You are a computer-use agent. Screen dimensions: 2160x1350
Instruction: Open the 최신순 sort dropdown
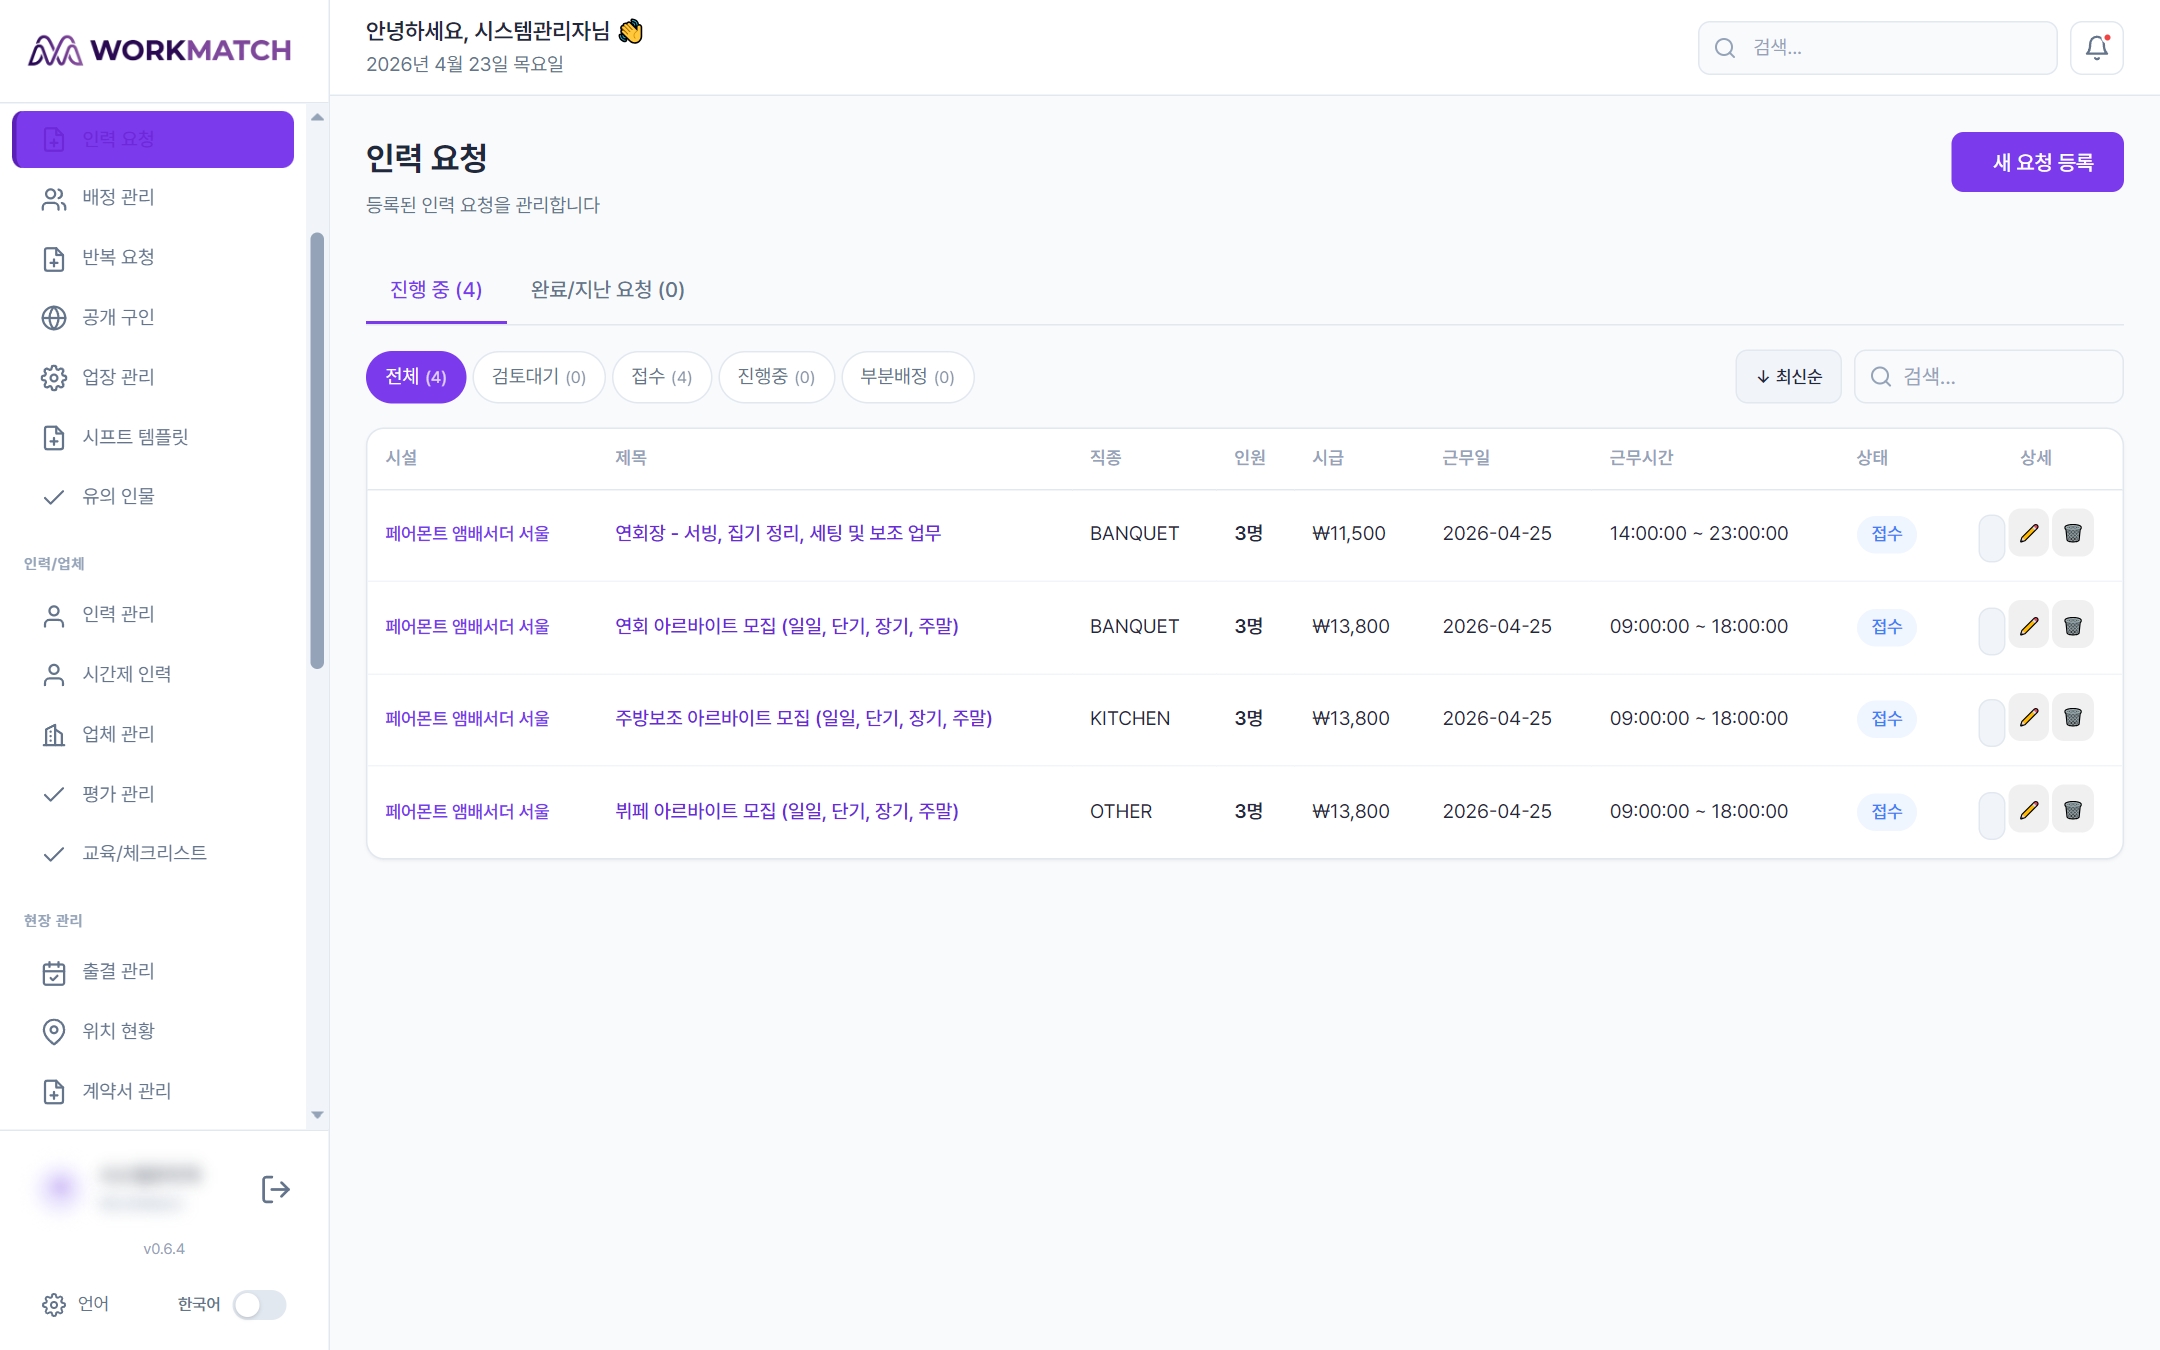point(1788,377)
